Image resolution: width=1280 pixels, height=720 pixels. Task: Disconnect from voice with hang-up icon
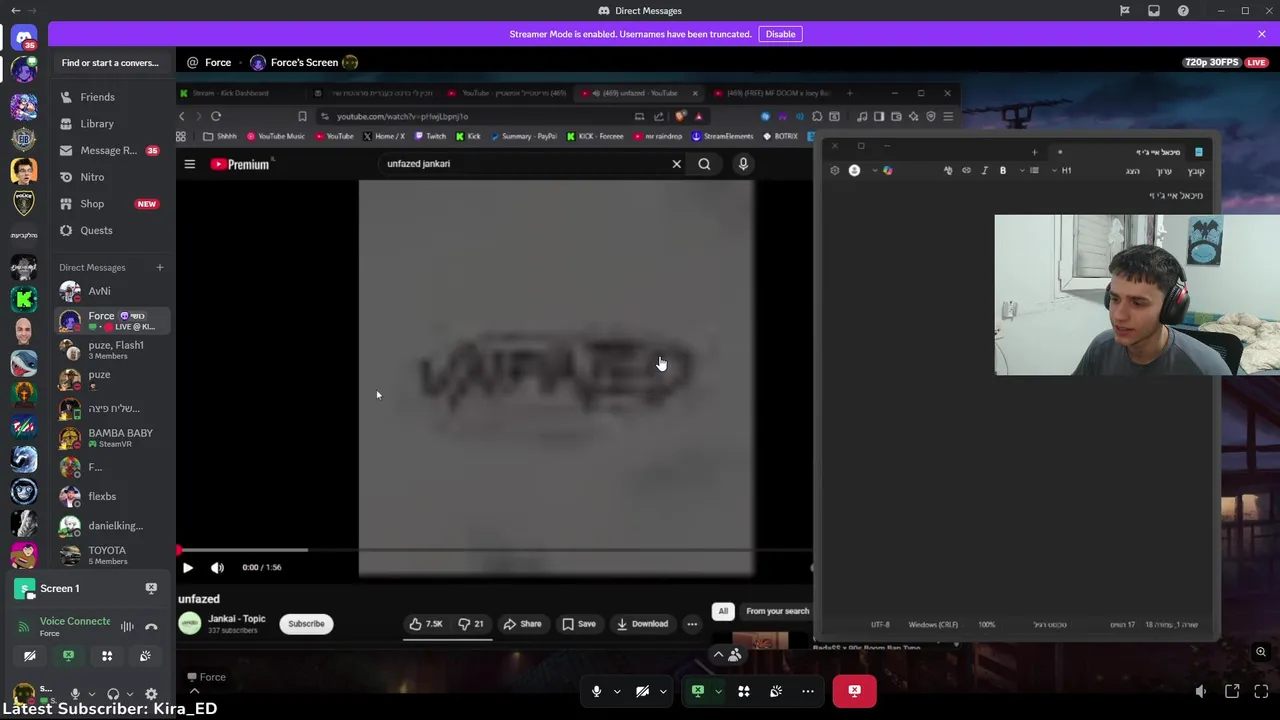[x=151, y=627]
